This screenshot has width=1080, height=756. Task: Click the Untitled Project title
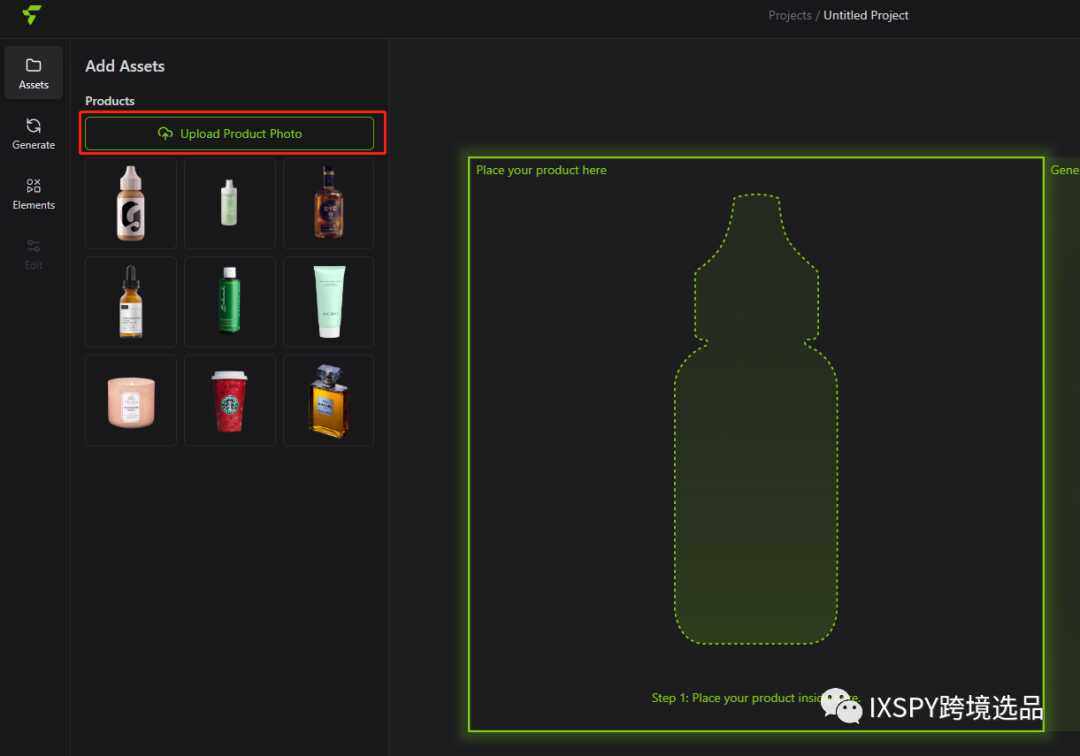[866, 15]
